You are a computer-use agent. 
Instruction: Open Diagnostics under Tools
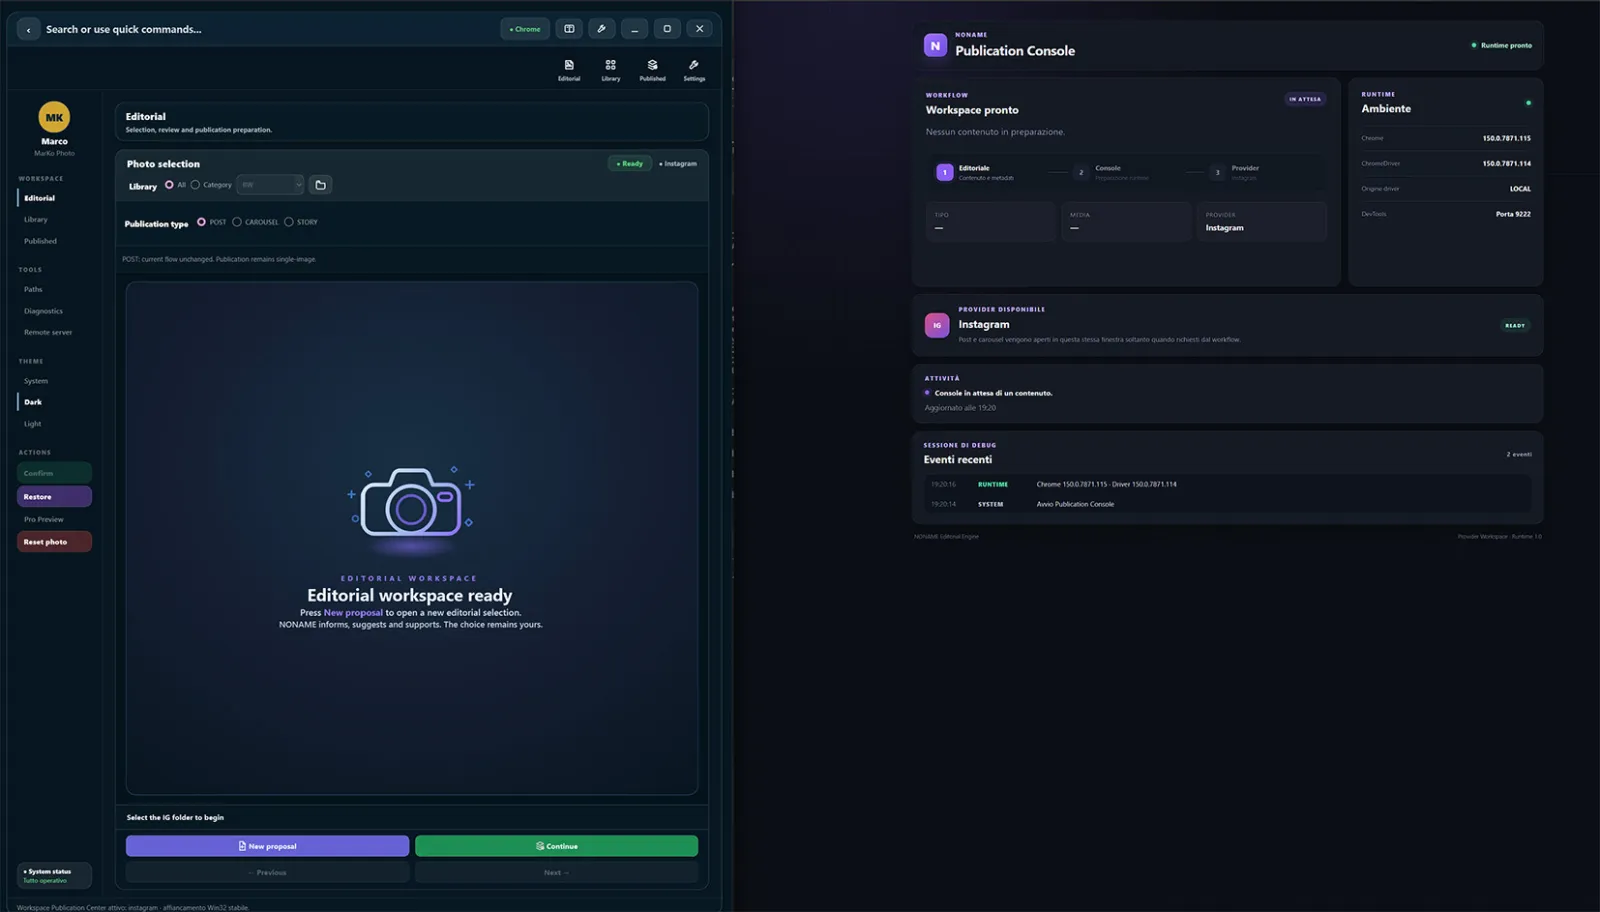click(x=43, y=311)
